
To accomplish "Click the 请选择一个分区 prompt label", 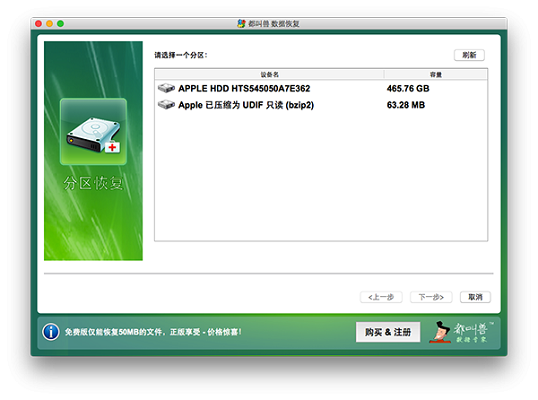I will click(x=180, y=55).
